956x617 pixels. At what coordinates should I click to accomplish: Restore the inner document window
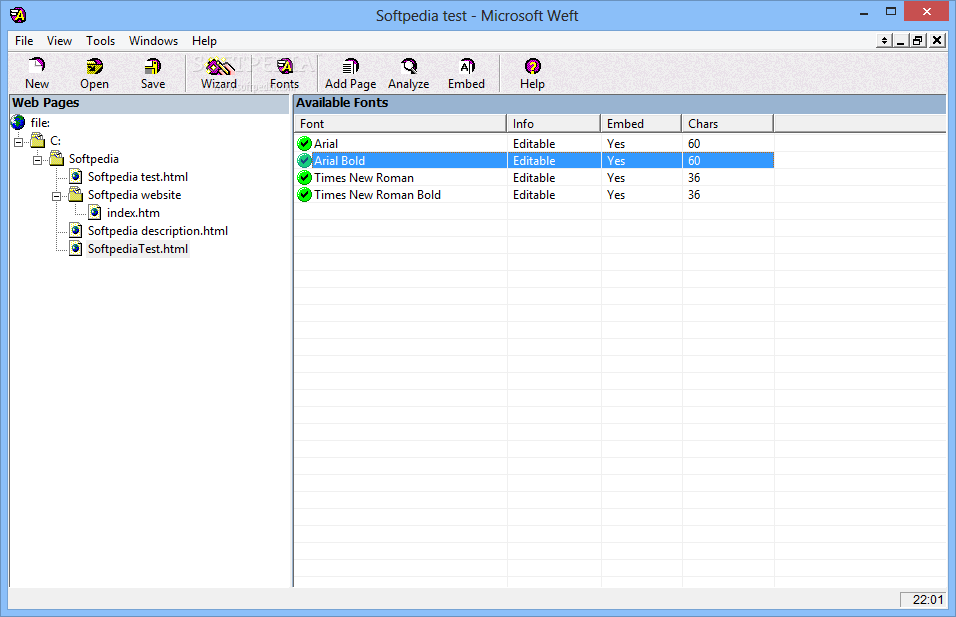(x=918, y=40)
